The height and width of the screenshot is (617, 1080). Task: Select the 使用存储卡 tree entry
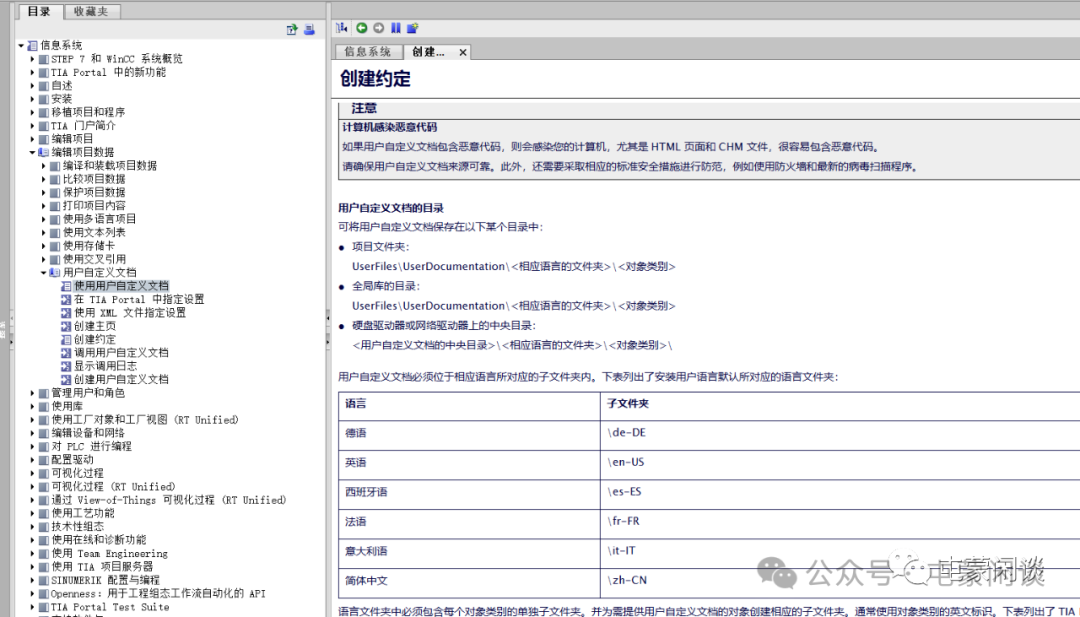point(89,246)
